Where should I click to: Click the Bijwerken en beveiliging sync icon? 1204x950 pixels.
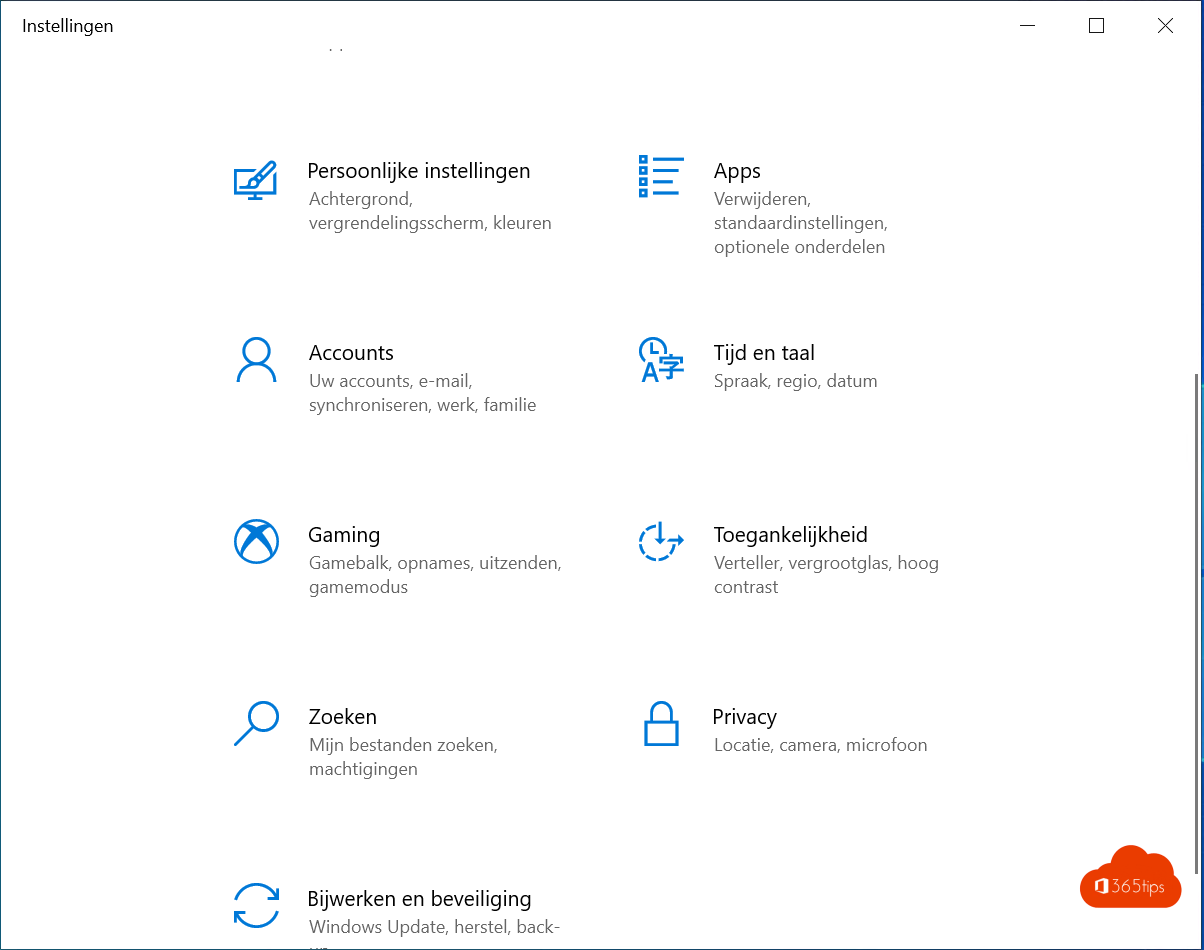pos(256,905)
